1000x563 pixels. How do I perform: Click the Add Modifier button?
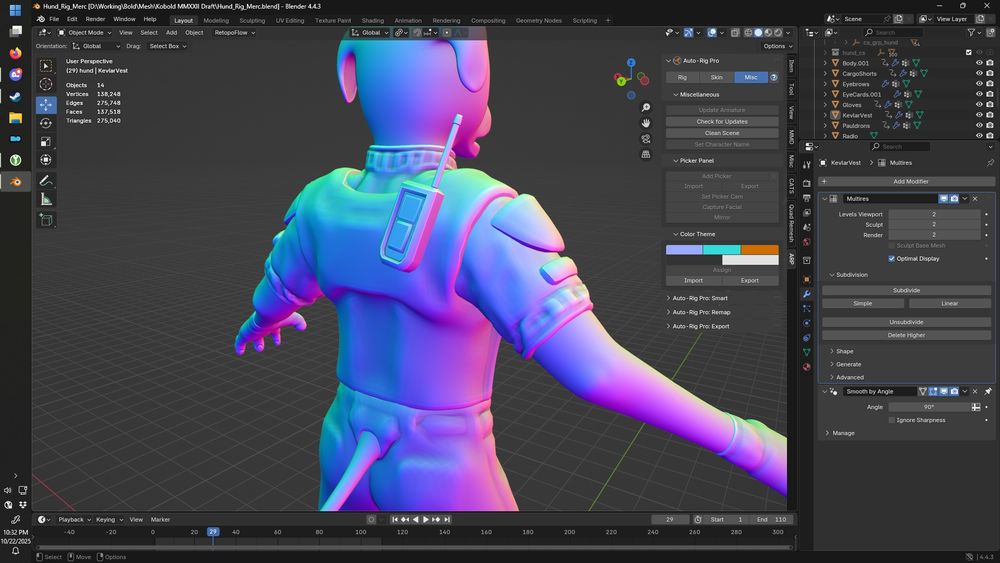(911, 181)
